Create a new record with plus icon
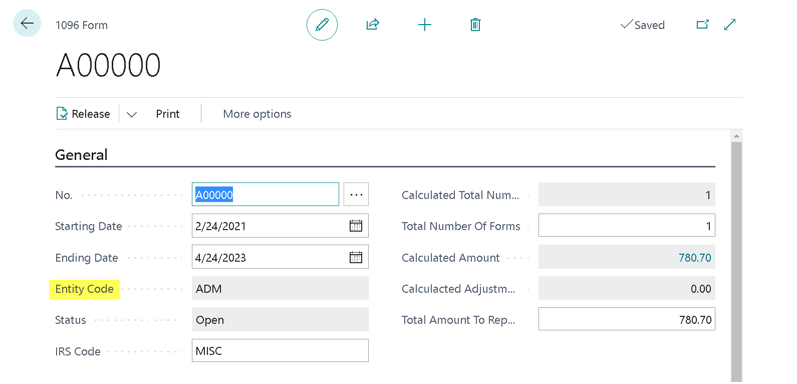This screenshot has height=384, width=797. click(x=424, y=24)
